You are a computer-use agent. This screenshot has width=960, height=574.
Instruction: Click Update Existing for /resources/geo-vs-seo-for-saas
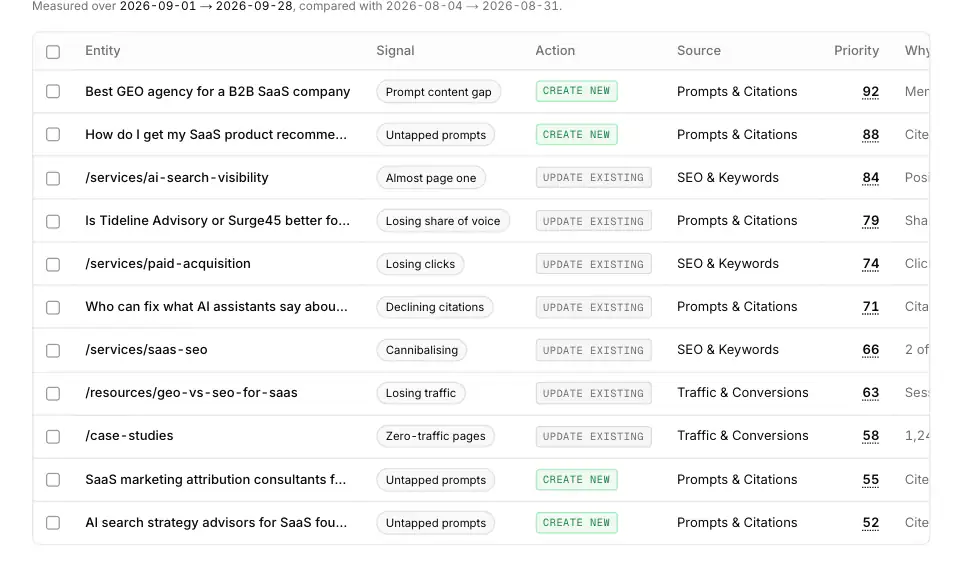click(593, 393)
